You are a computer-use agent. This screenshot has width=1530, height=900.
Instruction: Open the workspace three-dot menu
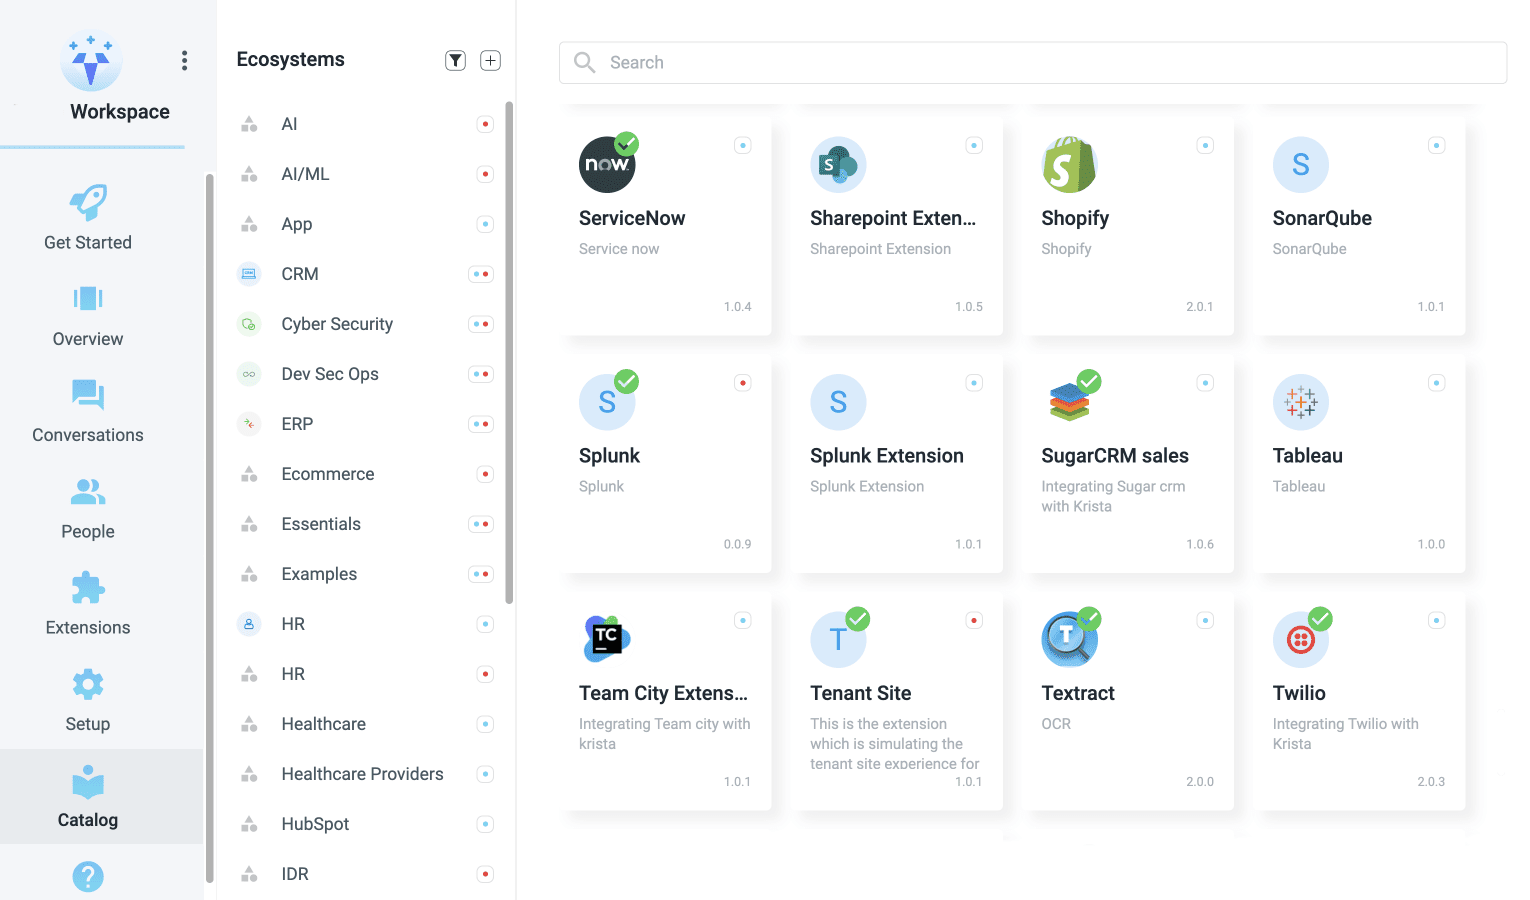184,61
